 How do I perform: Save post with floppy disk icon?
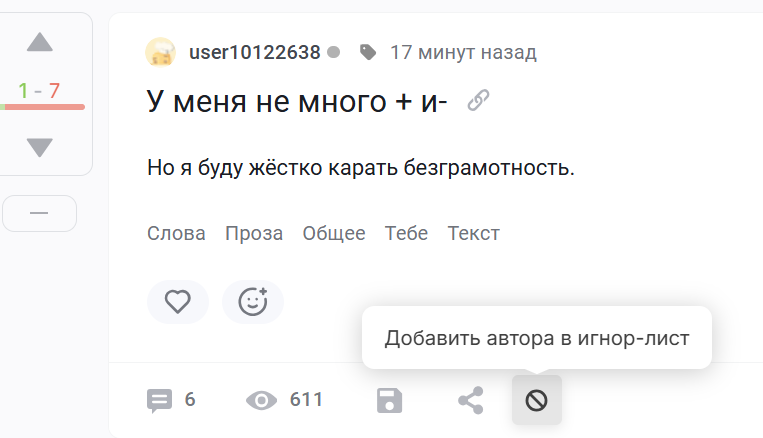(x=389, y=401)
